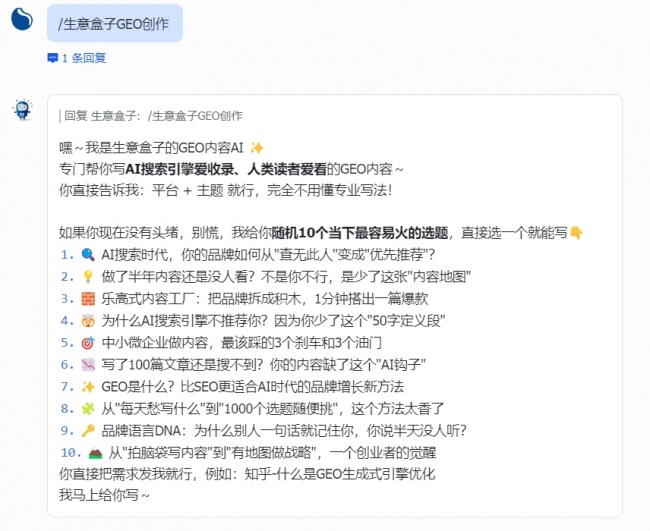This screenshot has width=650, height=531.
Task: Click the /生意盒子GEO创作 message bubble
Action: (x=115, y=24)
